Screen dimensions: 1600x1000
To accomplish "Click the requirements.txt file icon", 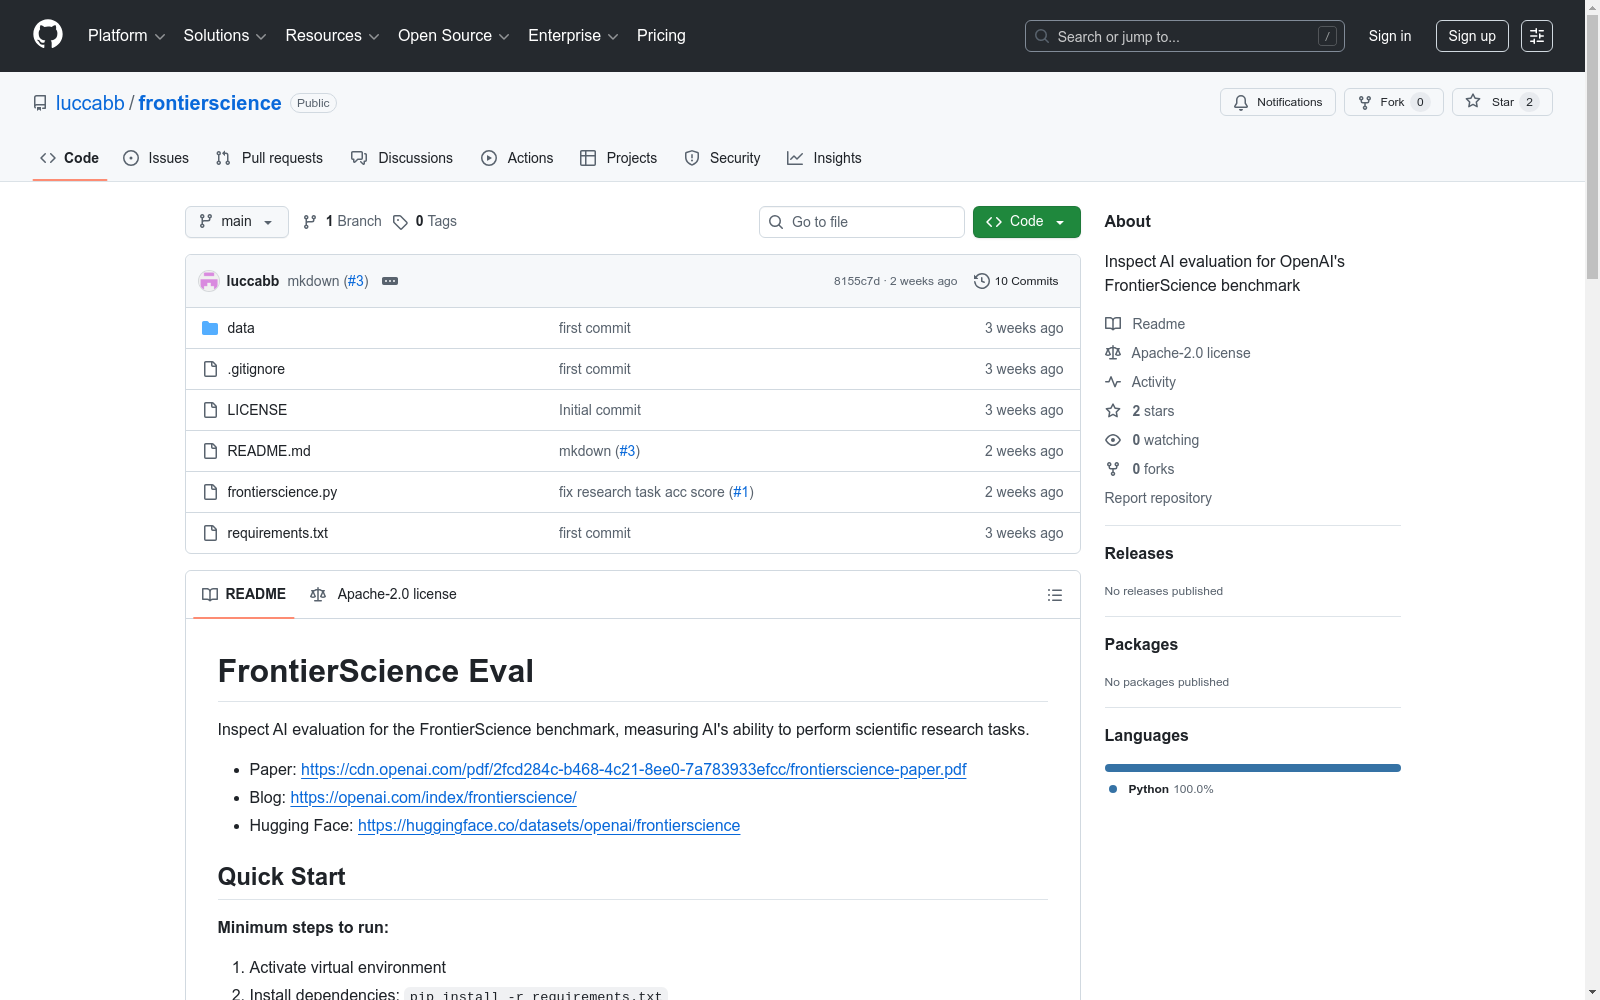I will coord(210,533).
